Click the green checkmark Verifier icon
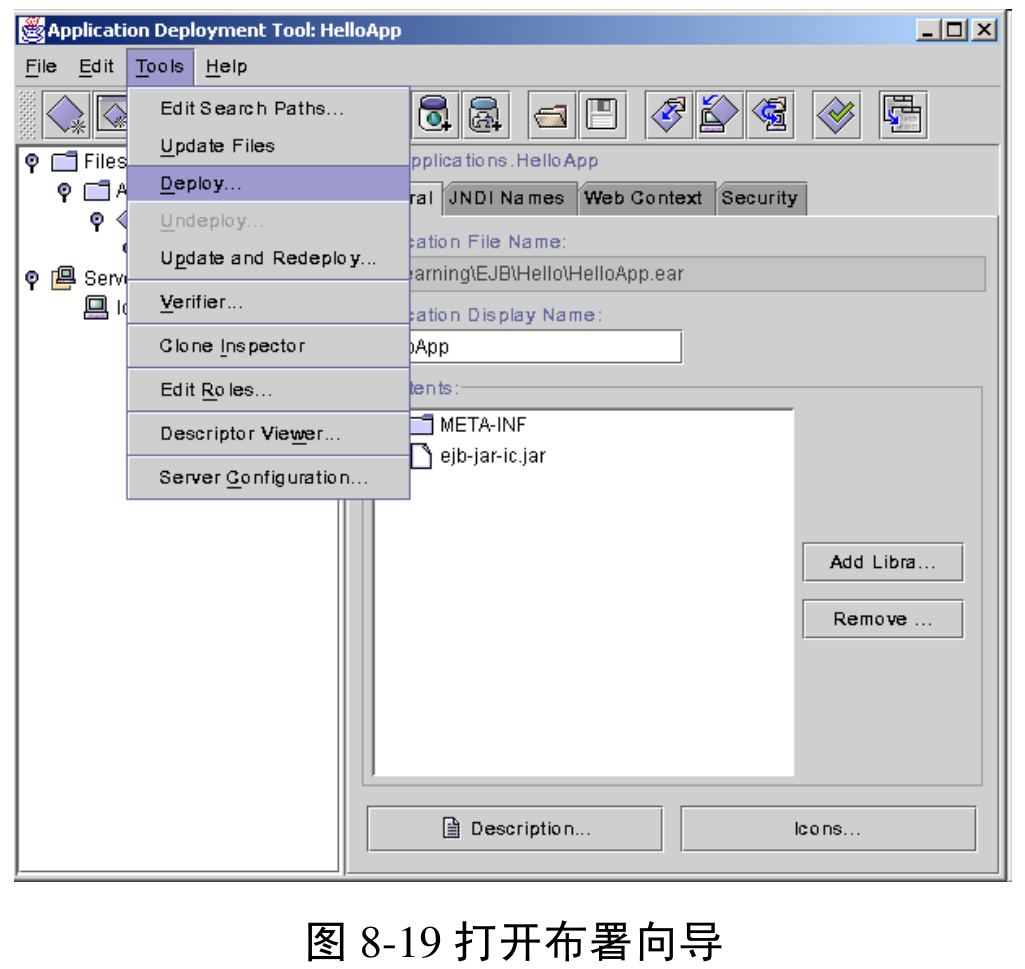1025x969 pixels. point(836,116)
